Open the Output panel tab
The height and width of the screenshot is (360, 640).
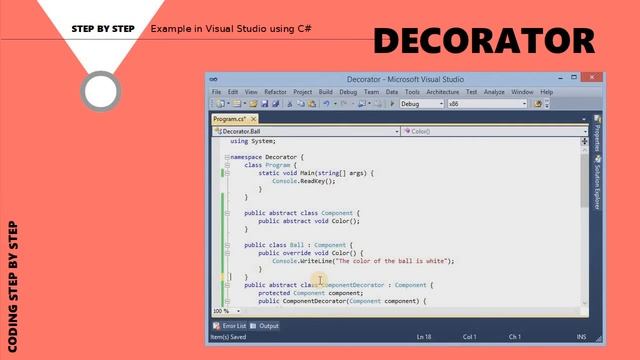264,326
